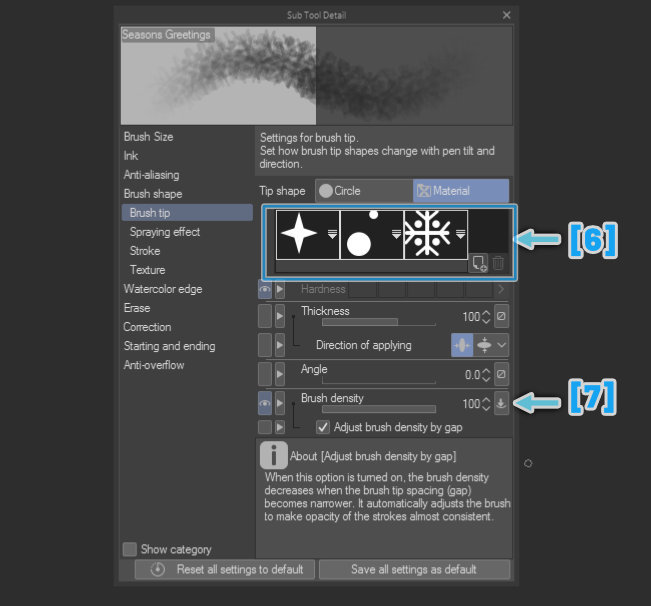The height and width of the screenshot is (606, 651).
Task: Toggle the Direction of applying visibility box
Action: point(265,345)
